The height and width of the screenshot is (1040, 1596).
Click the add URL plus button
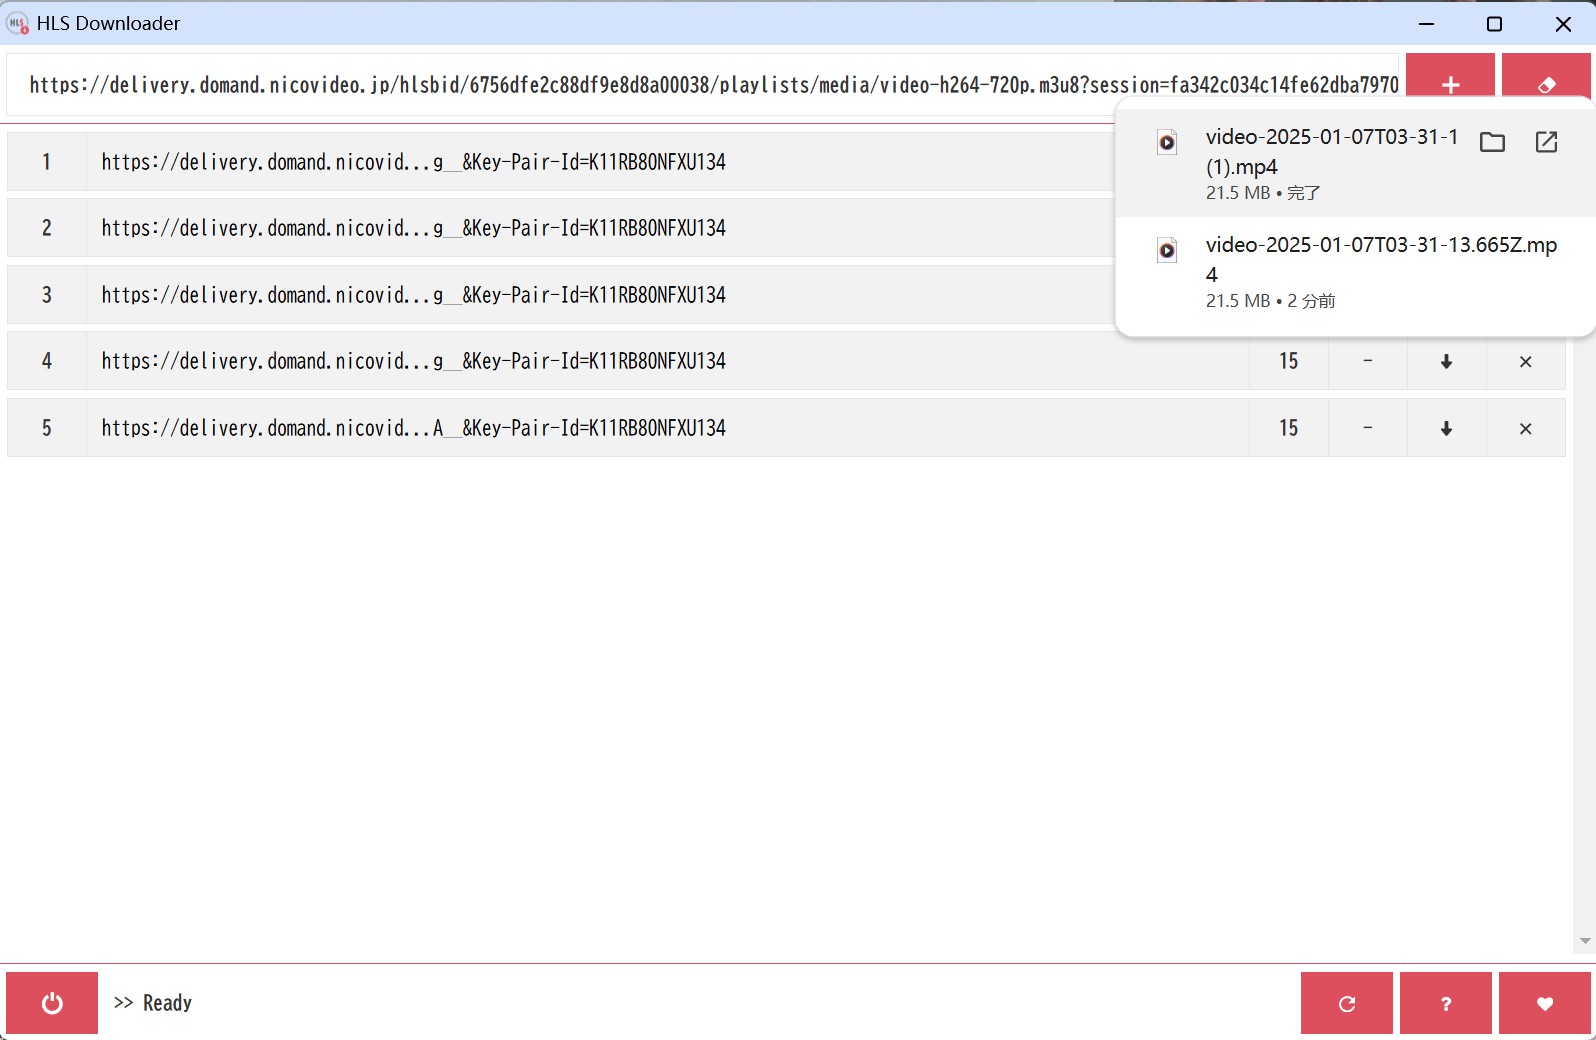(x=1450, y=78)
